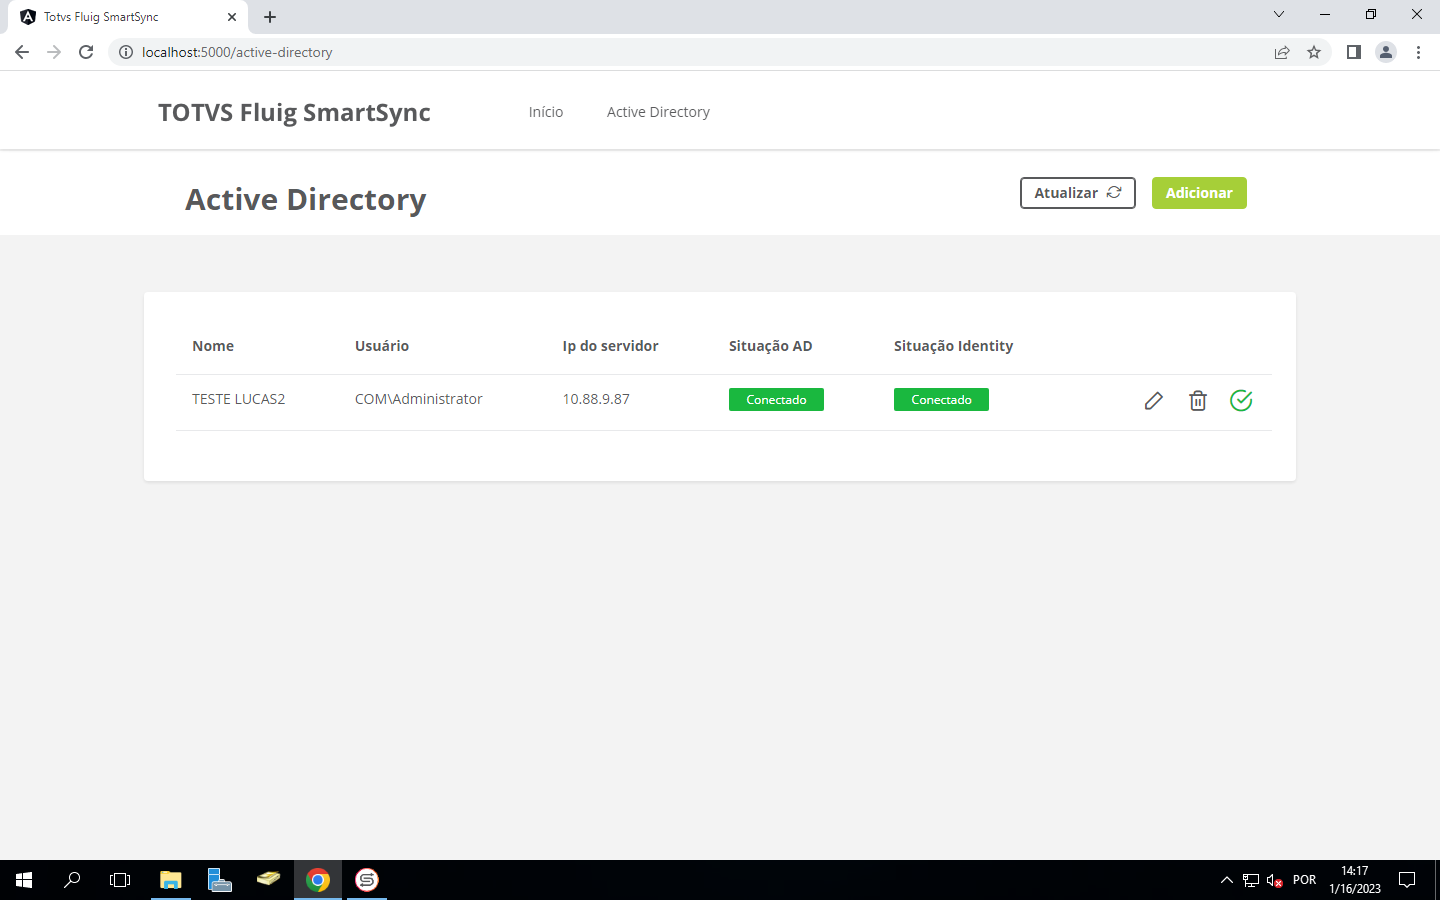
Task: Click the Ip do servidor column header
Action: 610,346
